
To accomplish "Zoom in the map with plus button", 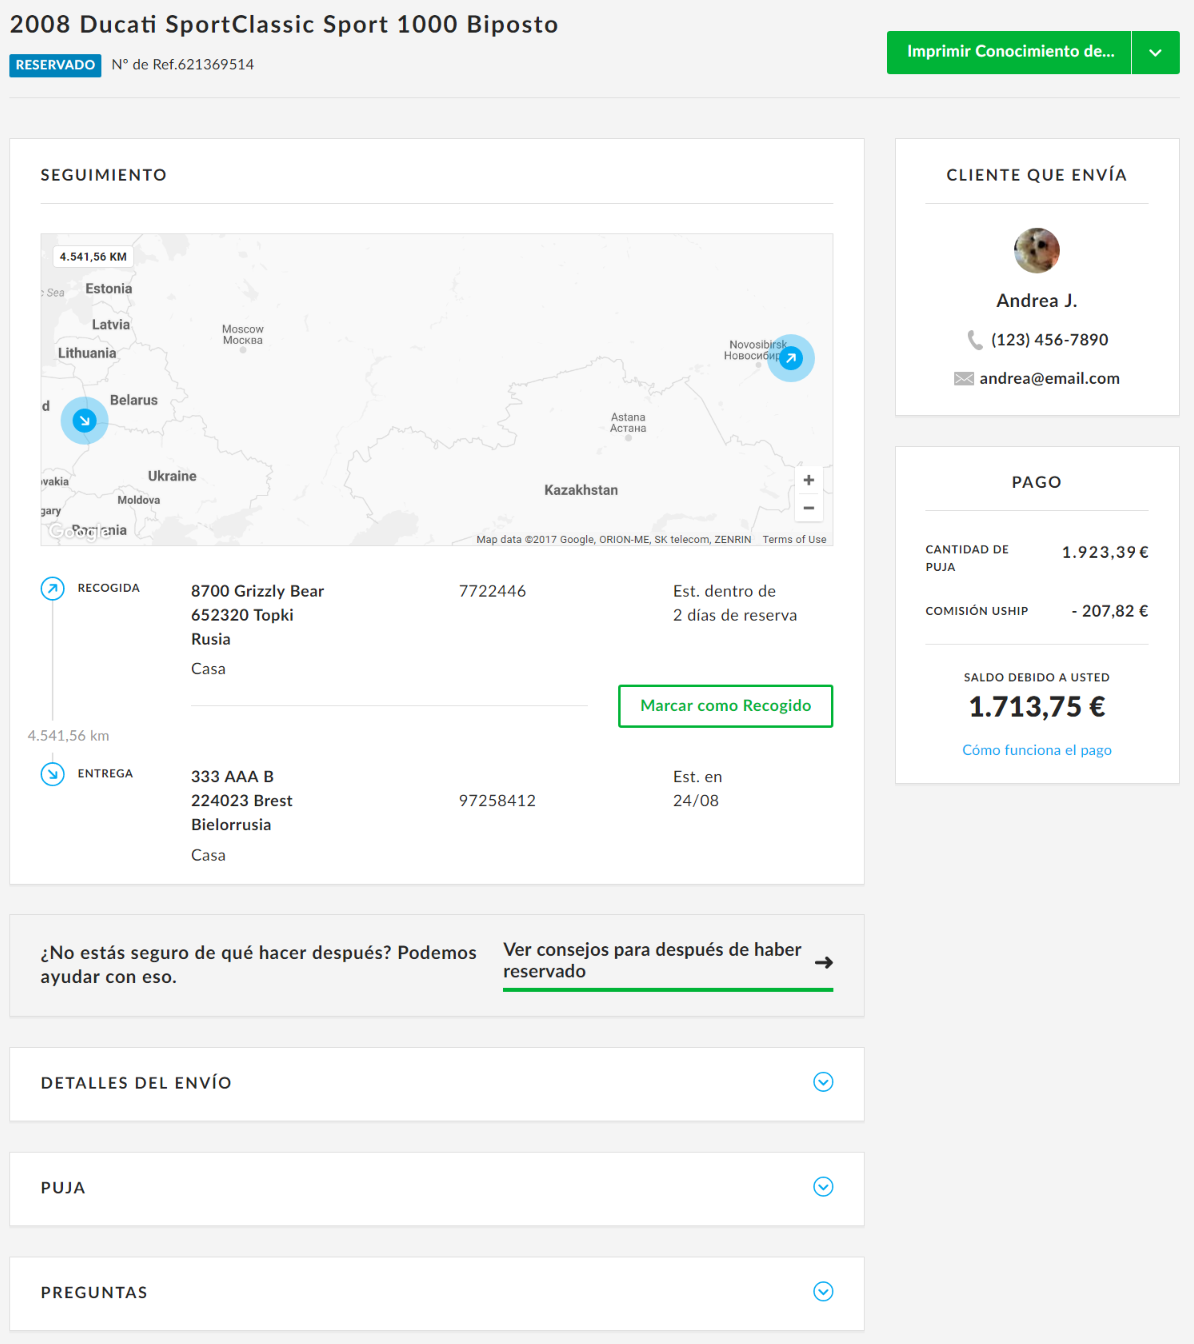I will 808,480.
